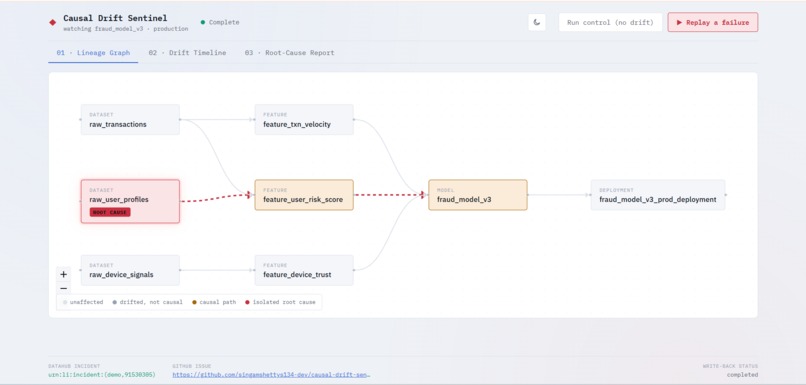Image resolution: width=806 pixels, height=385 pixels.
Task: Click the Complete status indicator
Action: (x=219, y=22)
